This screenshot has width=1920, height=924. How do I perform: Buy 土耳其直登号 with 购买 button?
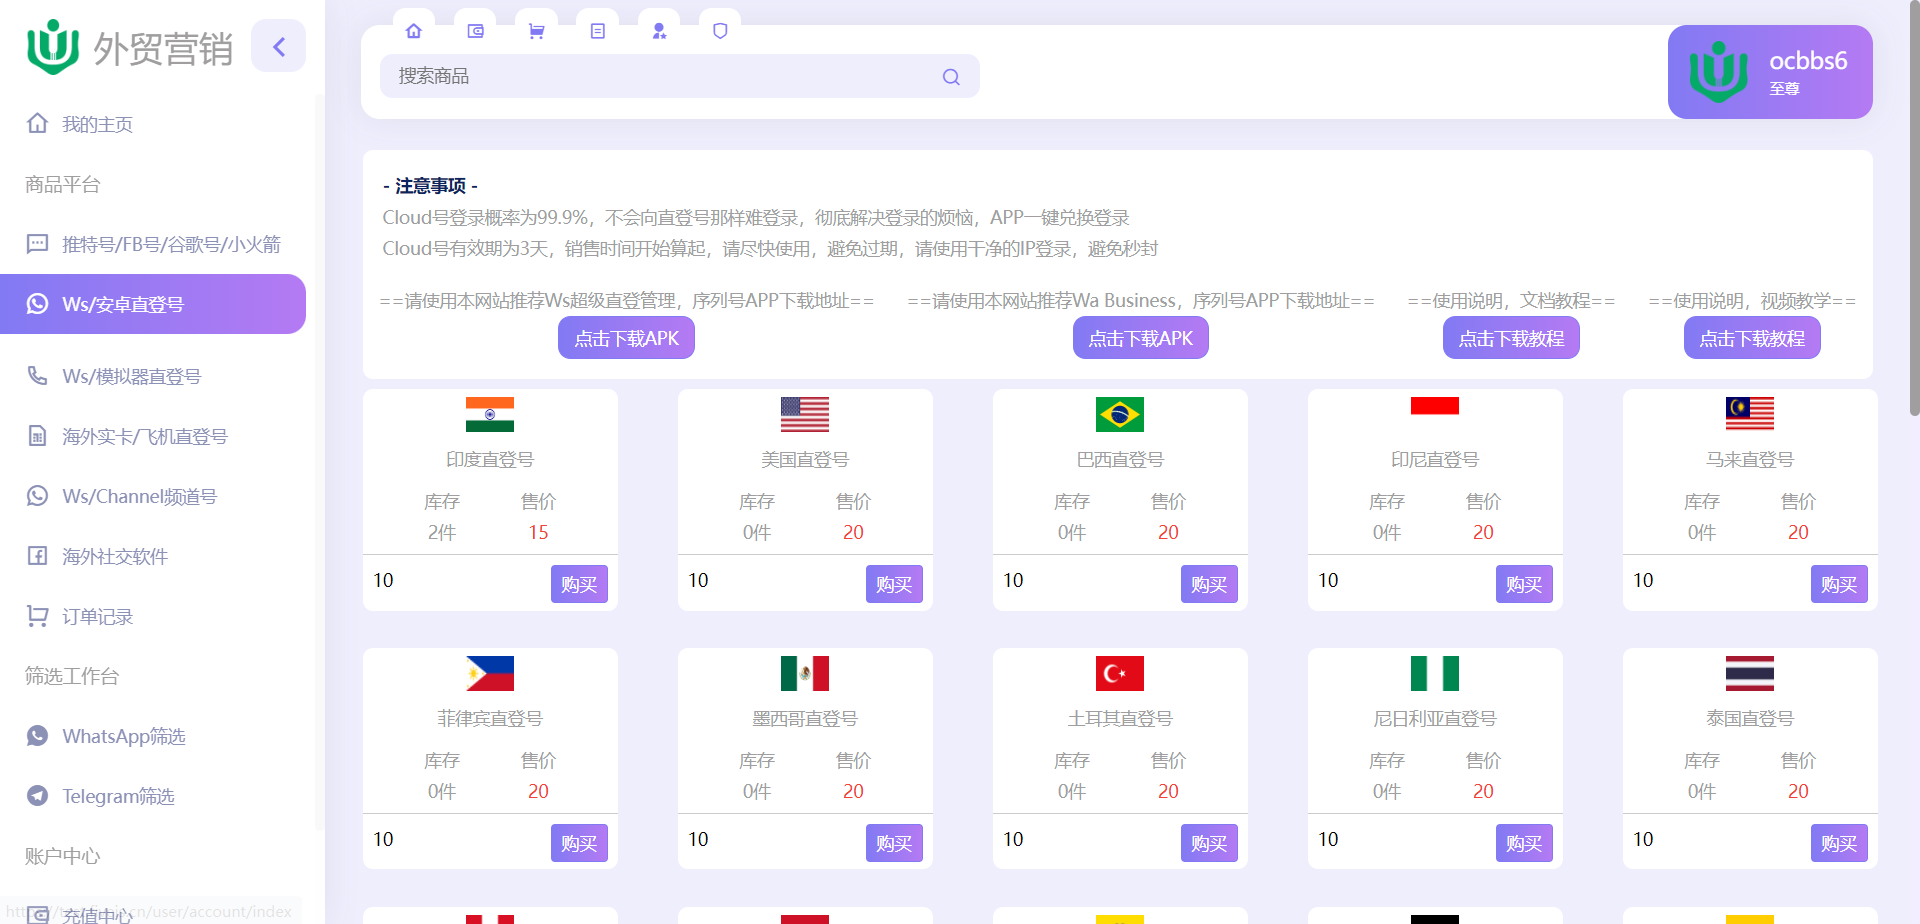(x=1209, y=843)
